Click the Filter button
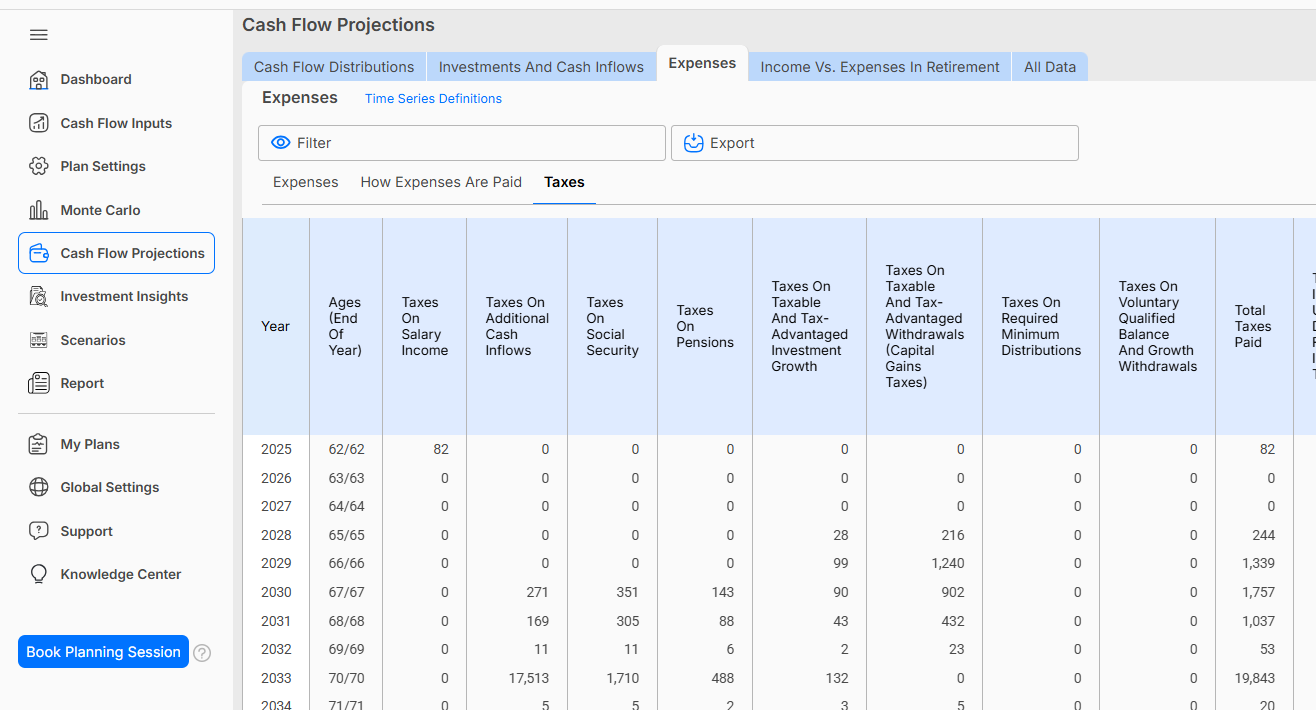Viewport: 1316px width, 710px height. pos(462,143)
